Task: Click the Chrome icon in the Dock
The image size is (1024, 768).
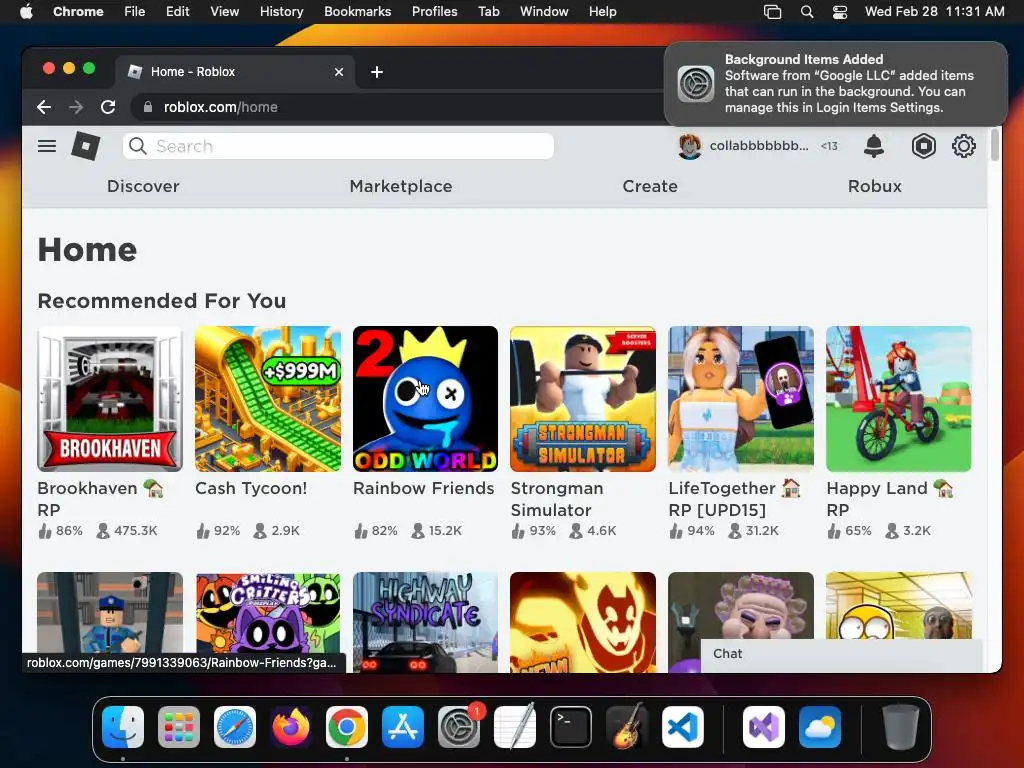Action: pos(347,727)
